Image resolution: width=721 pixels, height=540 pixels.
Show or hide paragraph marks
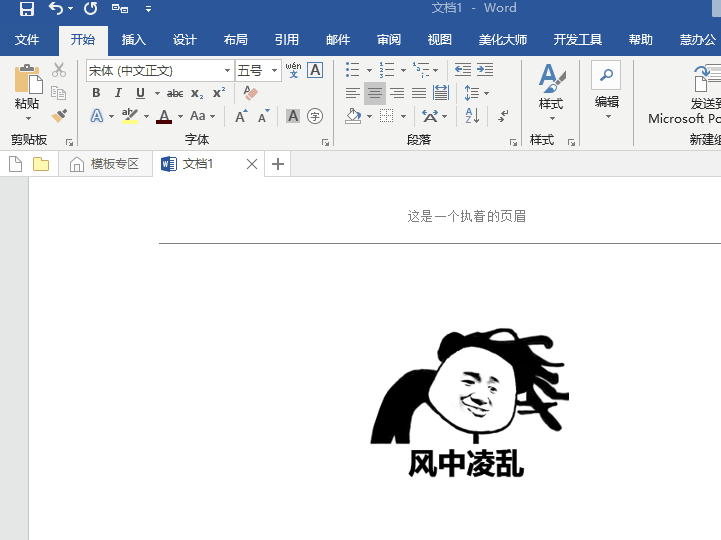[x=503, y=116]
